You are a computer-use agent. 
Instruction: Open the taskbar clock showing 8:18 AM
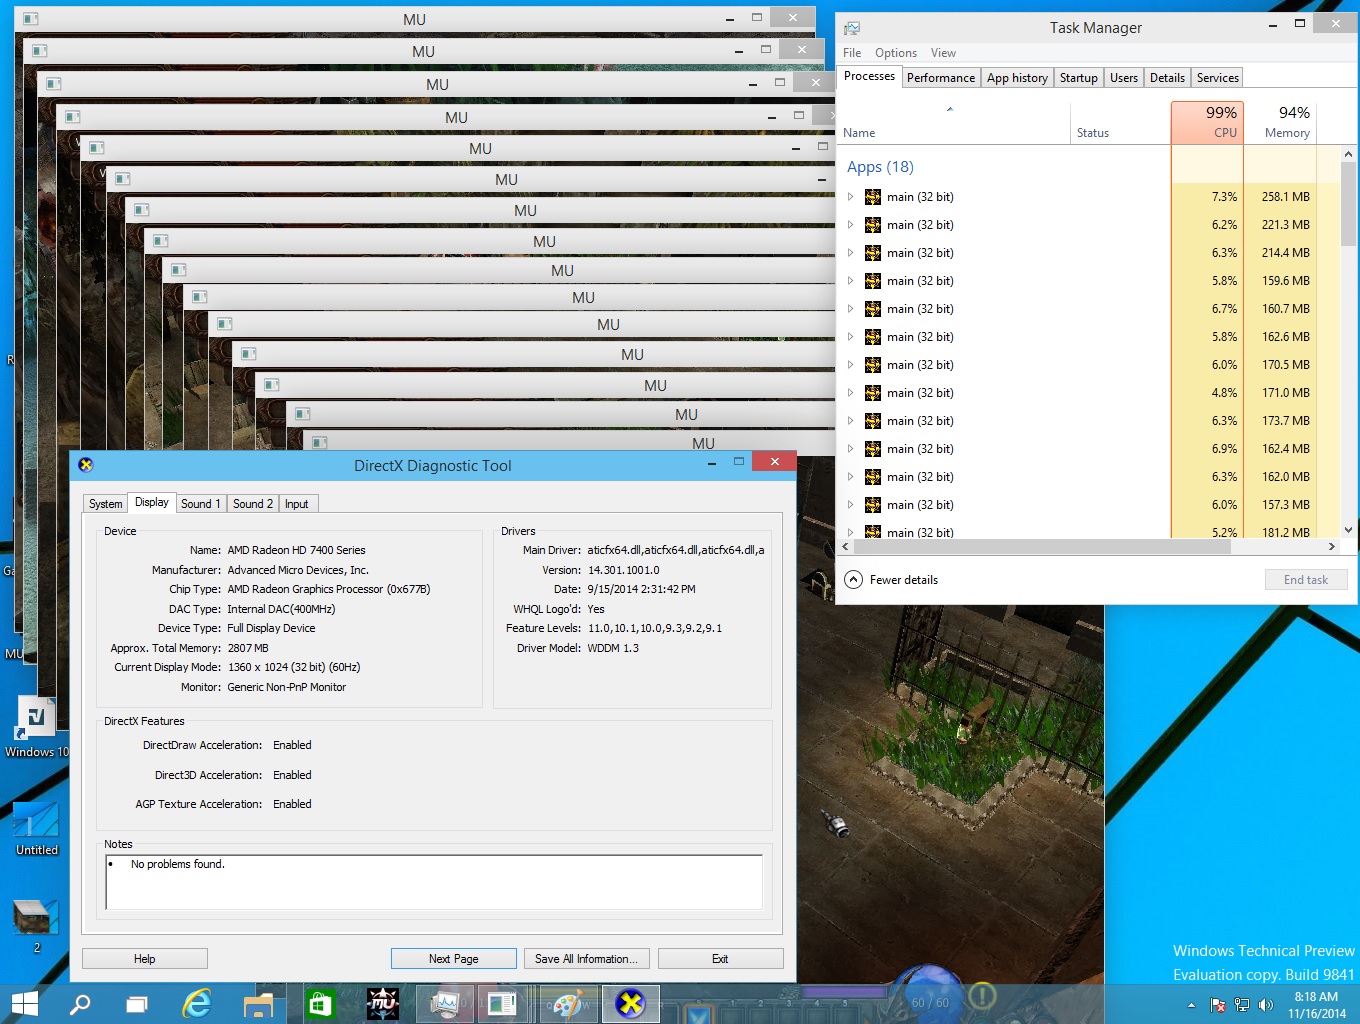tap(1316, 1005)
